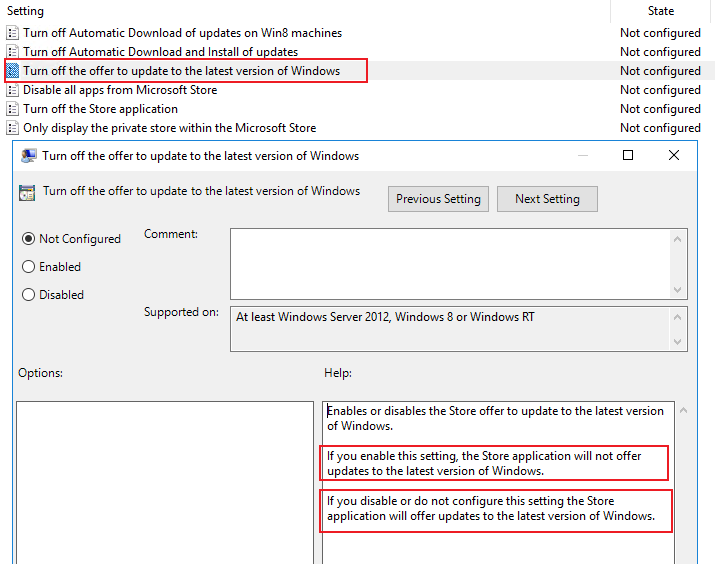Viewport: 715px width, 564px height.
Task: Select the Disabled radio button
Action: pos(28,295)
